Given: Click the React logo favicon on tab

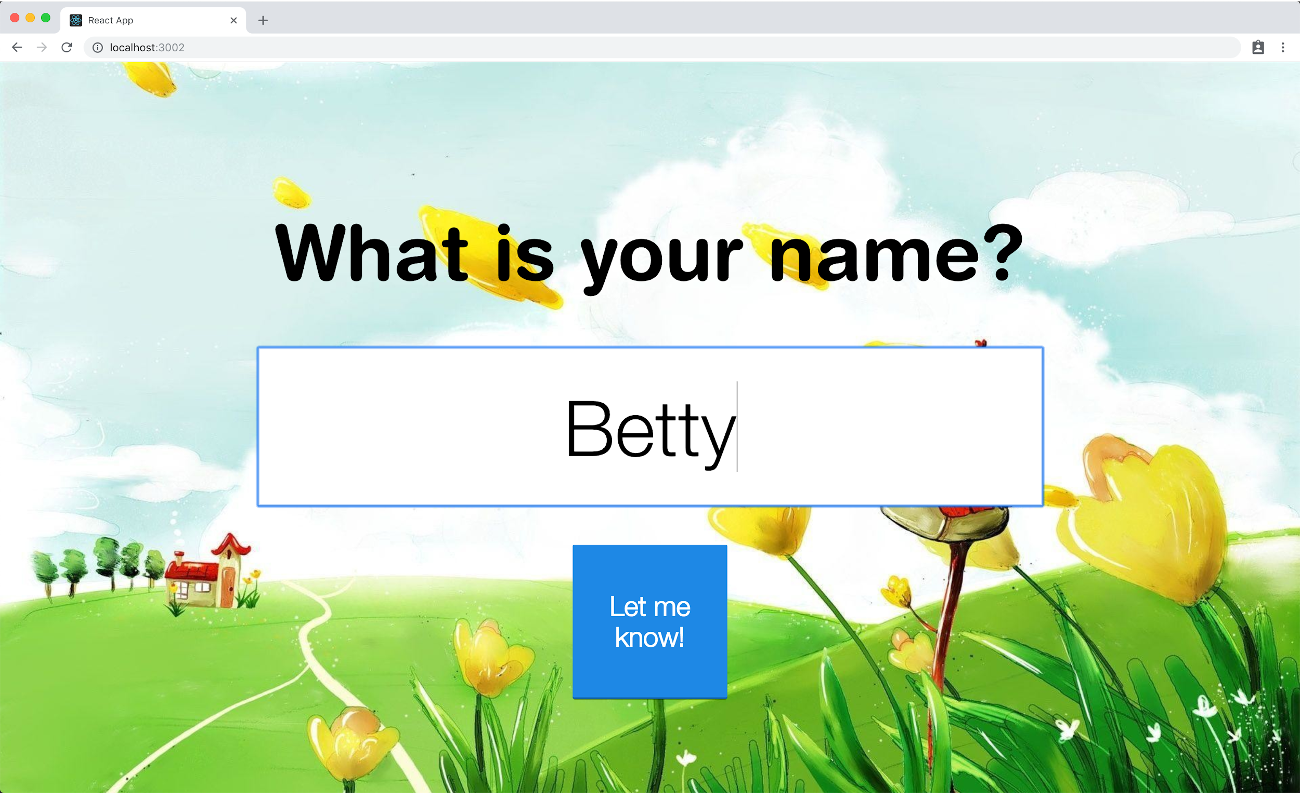Looking at the screenshot, I should point(76,20).
